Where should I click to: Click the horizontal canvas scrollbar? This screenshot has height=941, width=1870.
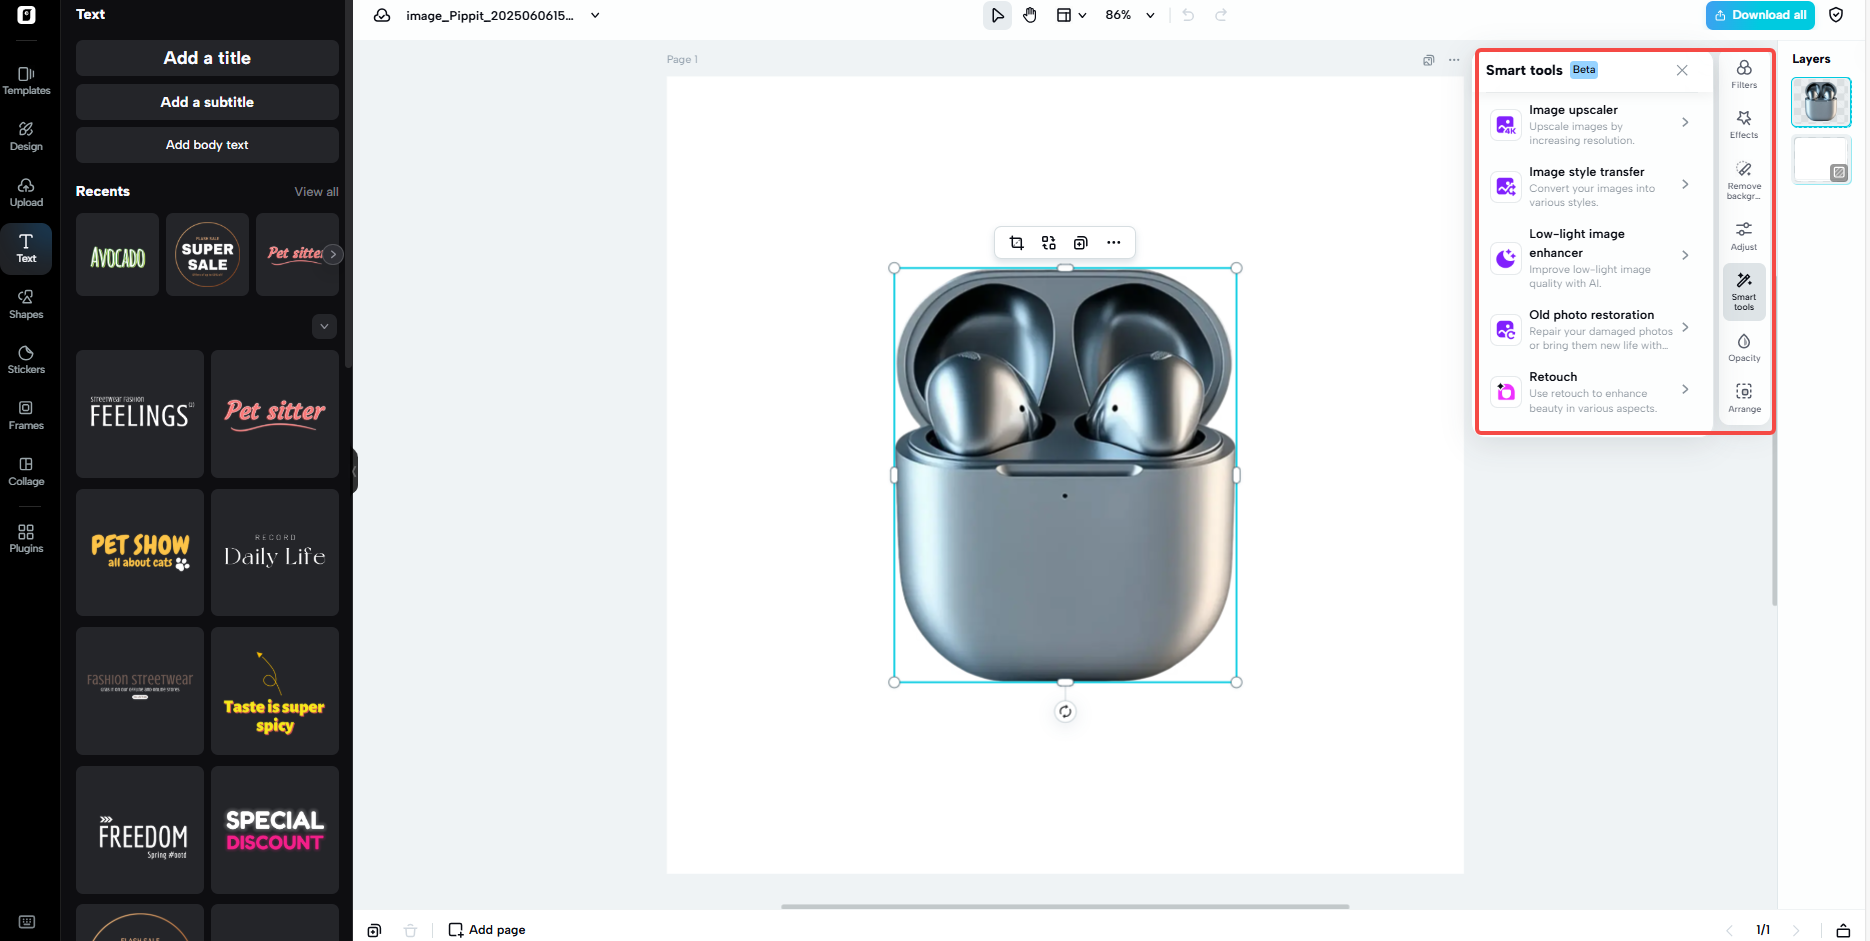(x=1065, y=907)
